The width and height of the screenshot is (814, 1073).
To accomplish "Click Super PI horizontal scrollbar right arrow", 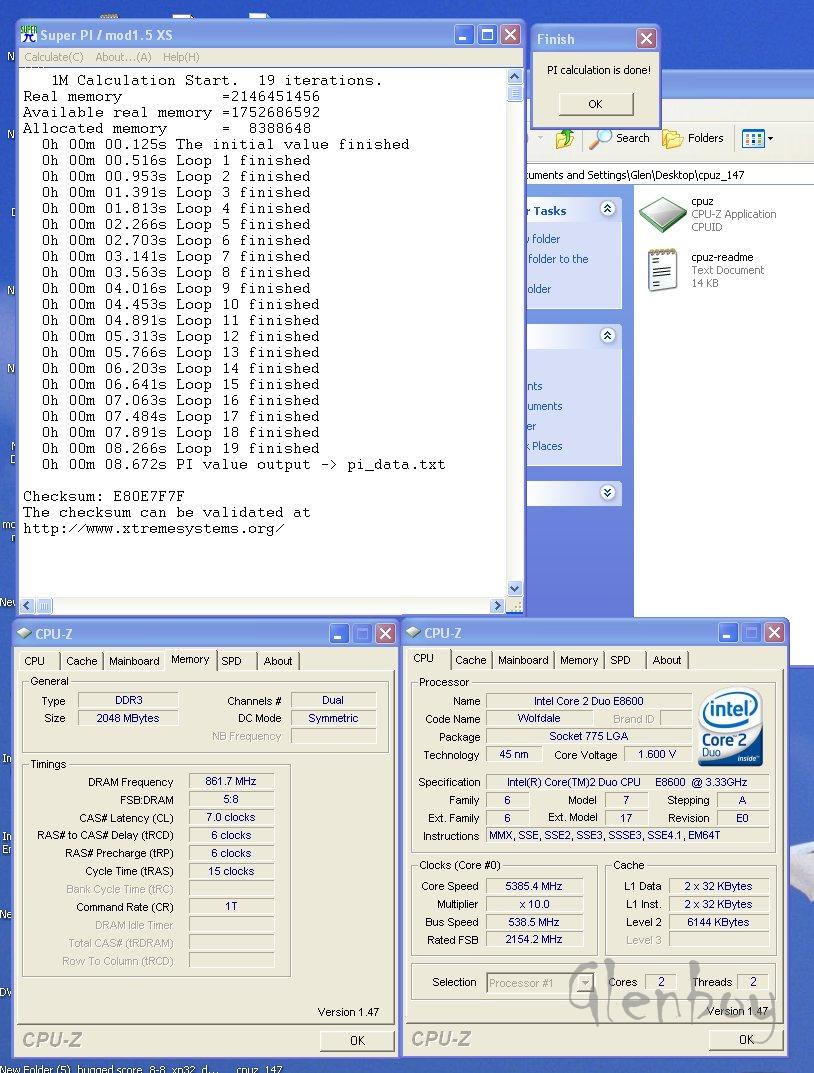I will [498, 605].
